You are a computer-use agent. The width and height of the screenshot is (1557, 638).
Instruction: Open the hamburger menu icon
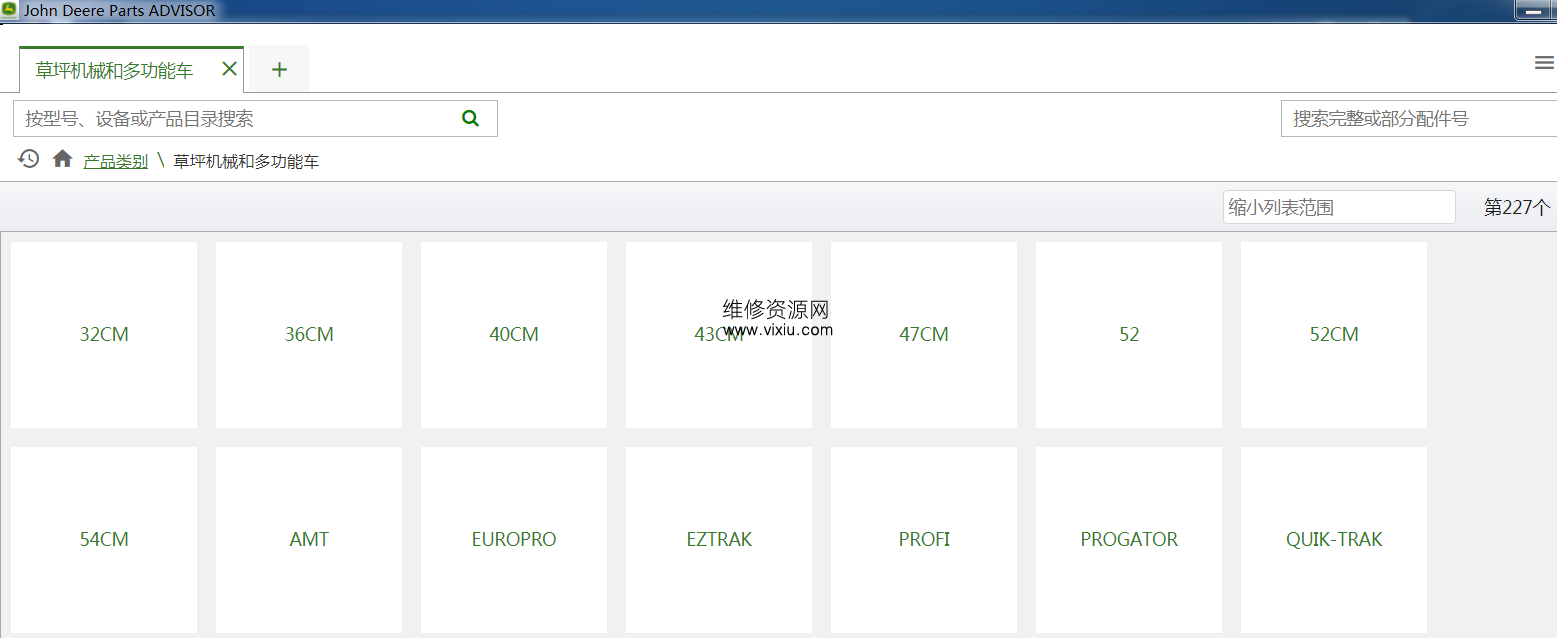[1543, 63]
